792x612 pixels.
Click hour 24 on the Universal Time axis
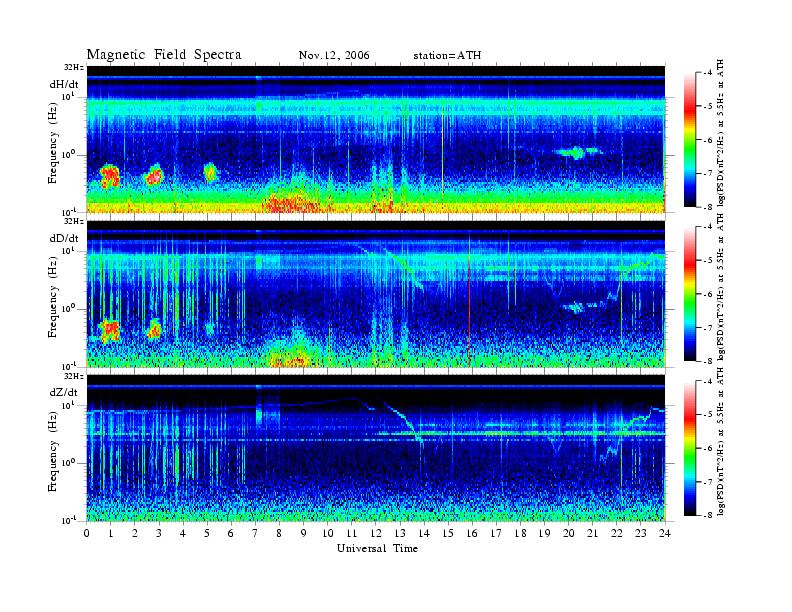click(x=665, y=533)
